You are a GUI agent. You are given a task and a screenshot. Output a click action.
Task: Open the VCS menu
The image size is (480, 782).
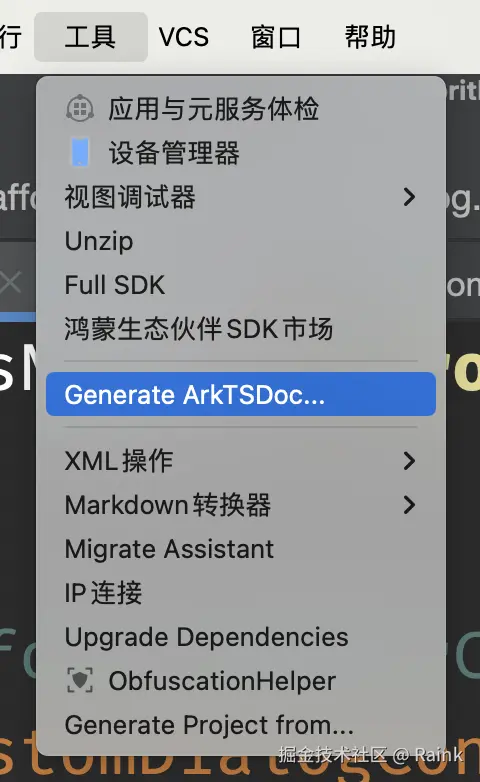[184, 37]
